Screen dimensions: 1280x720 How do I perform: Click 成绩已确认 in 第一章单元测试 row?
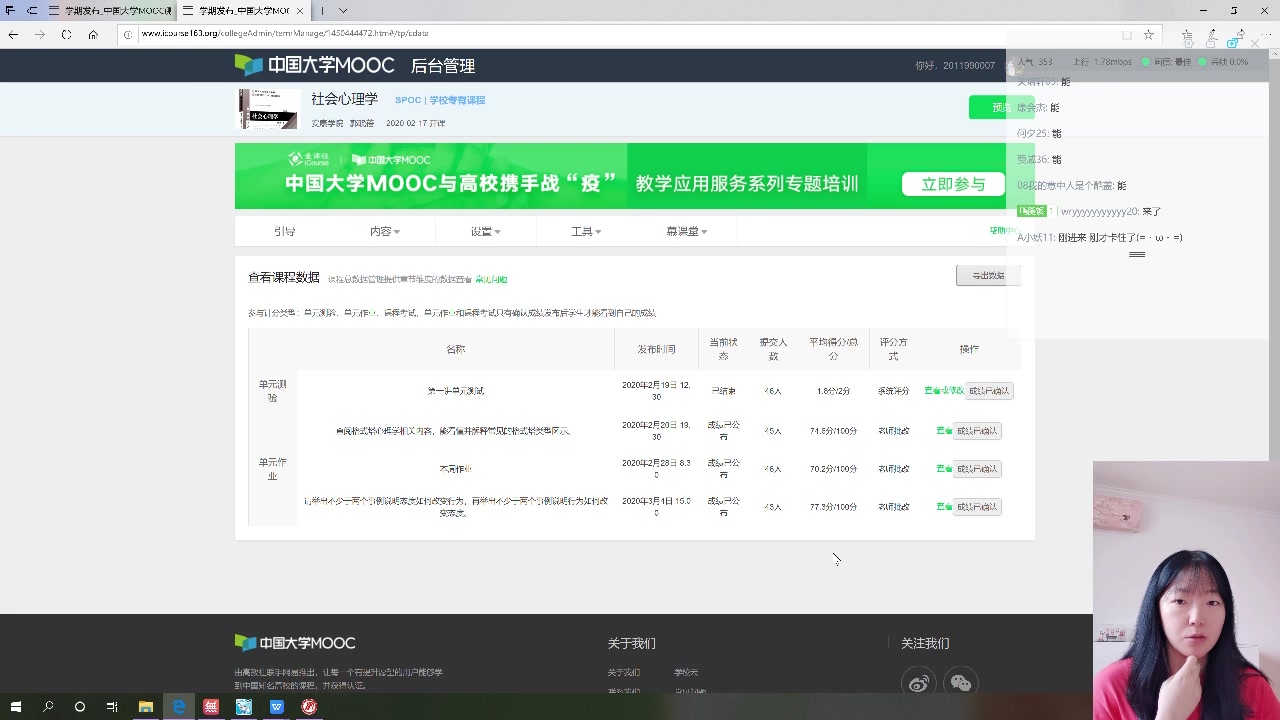[989, 391]
